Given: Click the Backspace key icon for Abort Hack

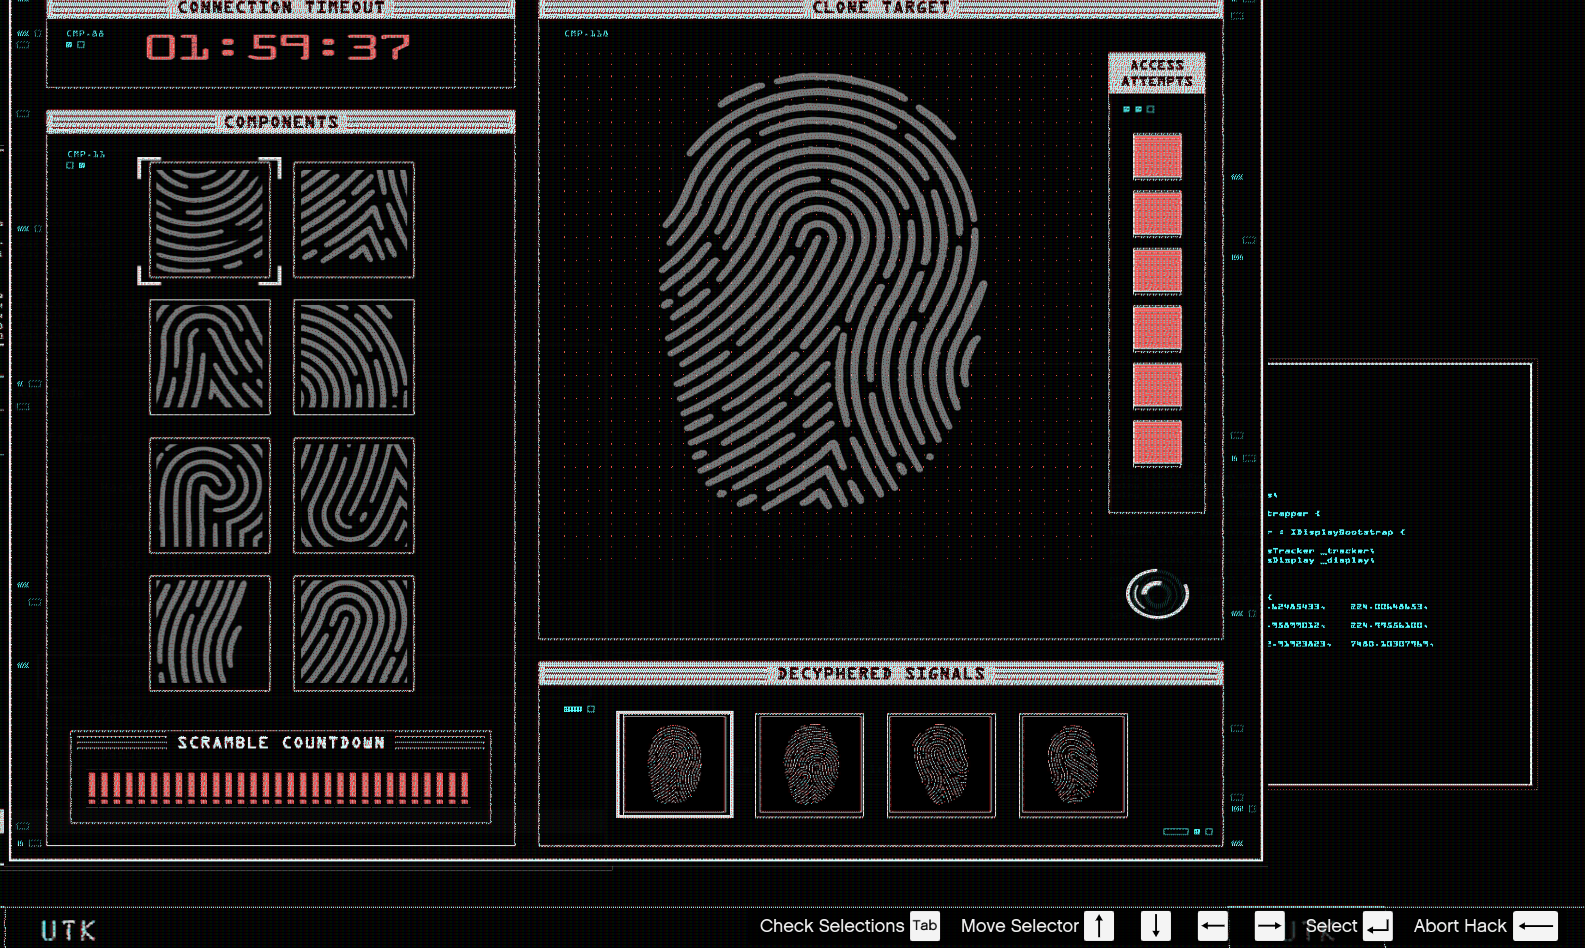Looking at the screenshot, I should (1535, 926).
